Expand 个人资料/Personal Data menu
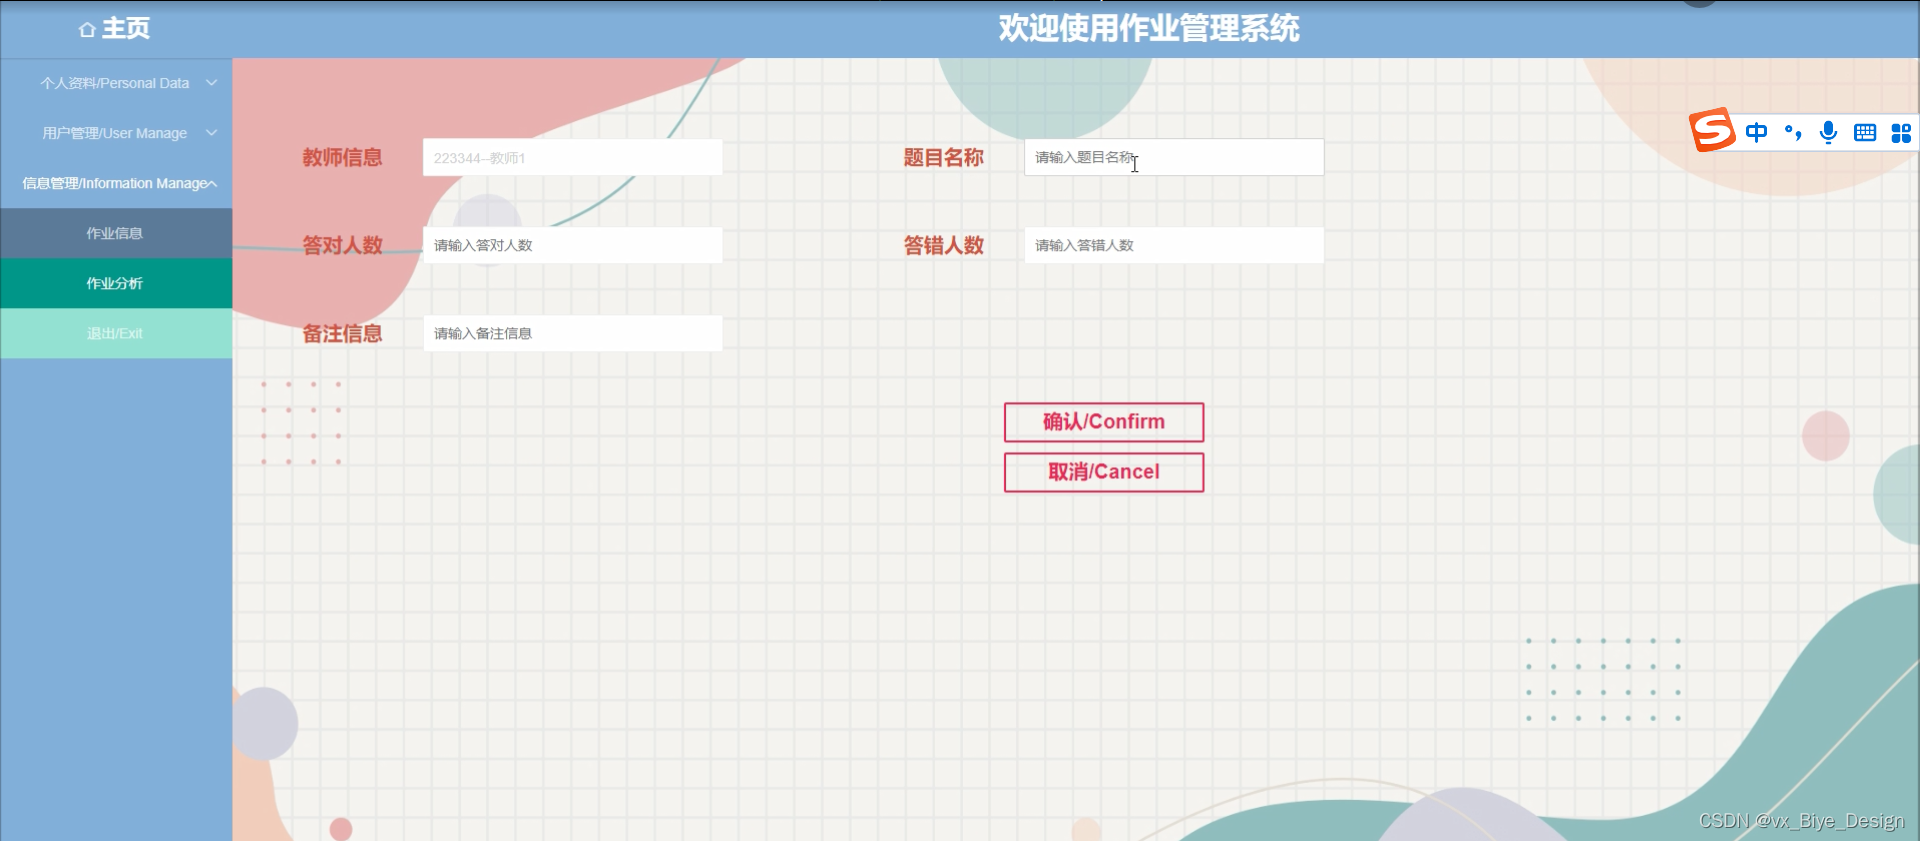The width and height of the screenshot is (1920, 841). click(x=116, y=83)
